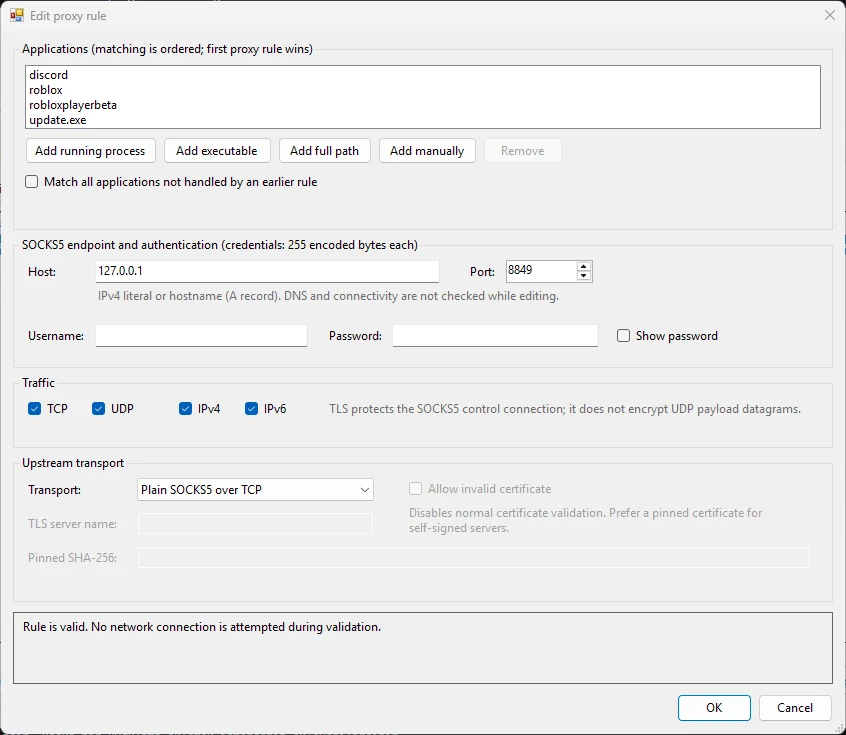Enable Show password checkbox
846x735 pixels.
623,336
